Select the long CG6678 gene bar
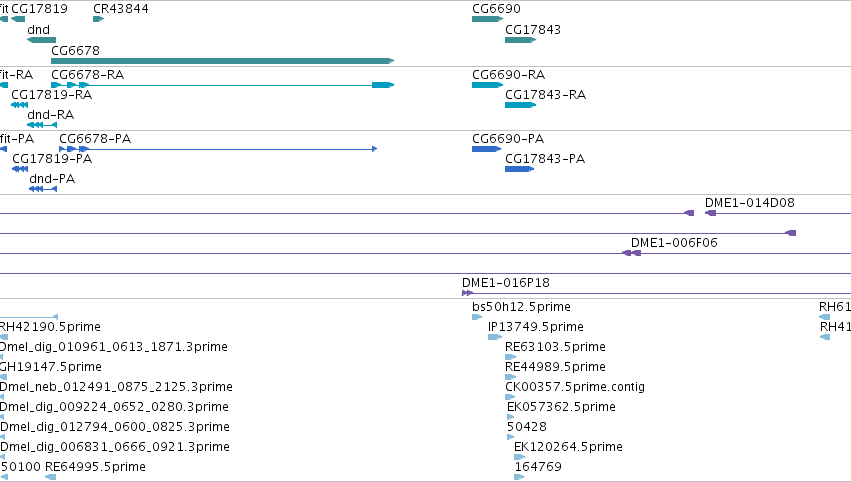 click(x=223, y=61)
